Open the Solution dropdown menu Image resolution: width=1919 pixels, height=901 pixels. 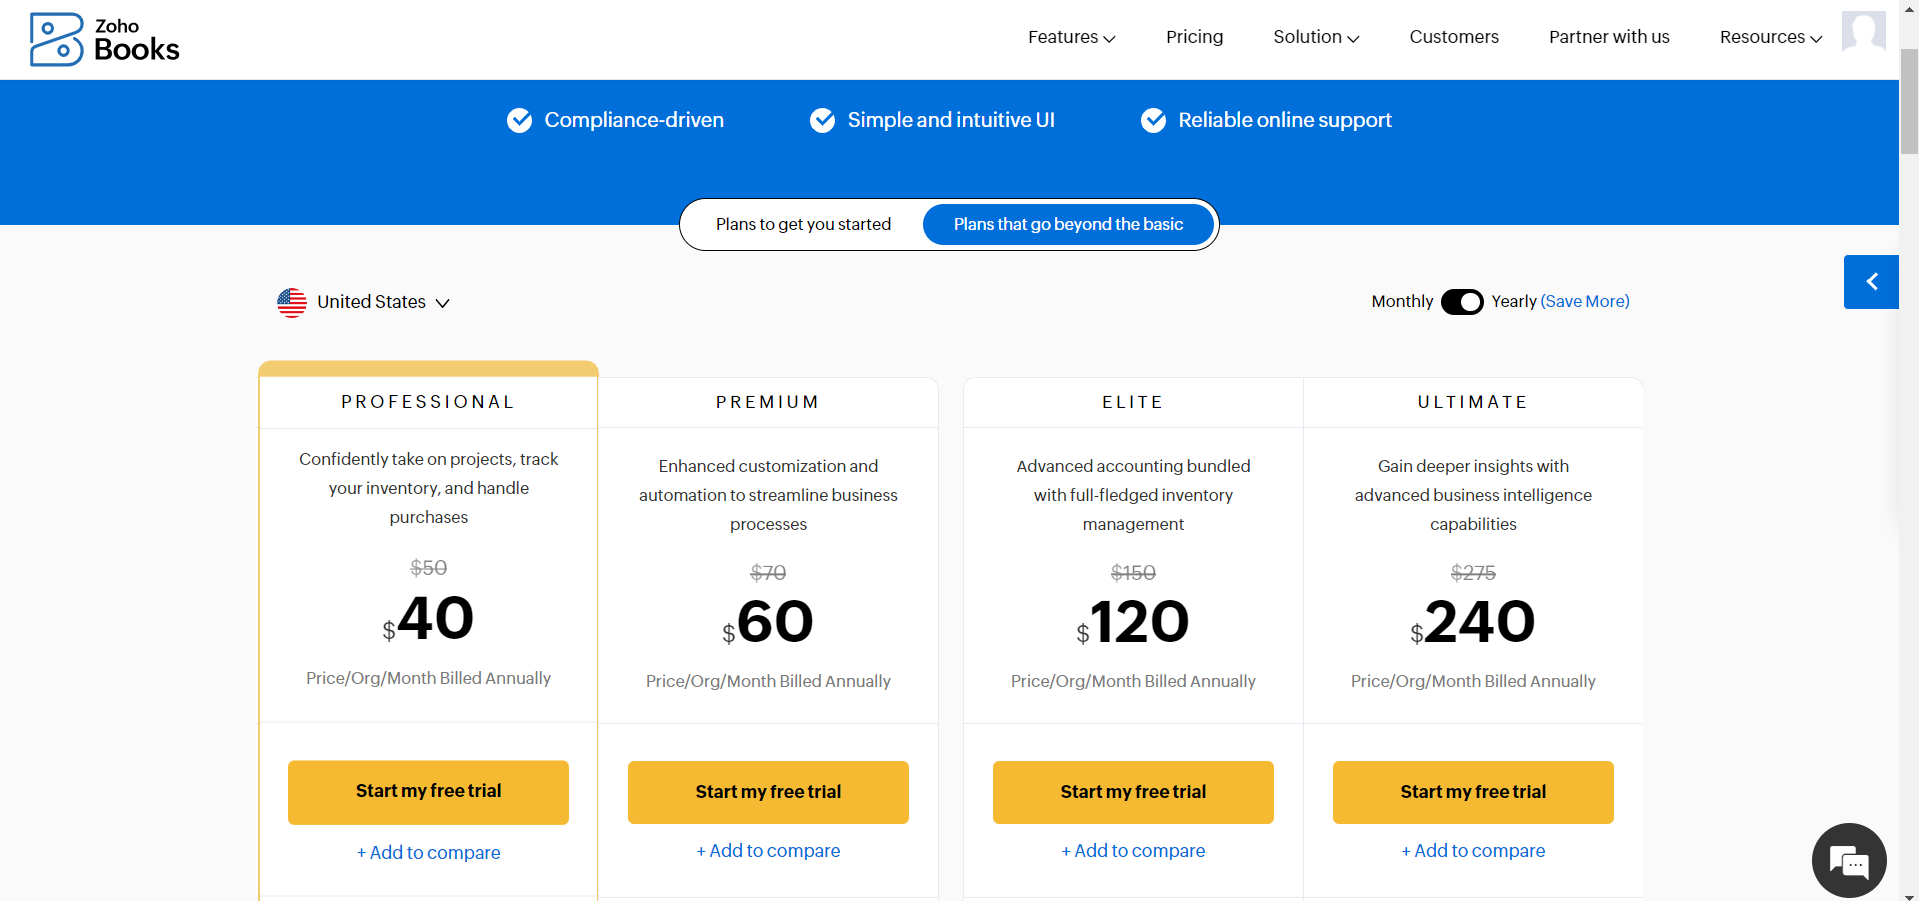1316,37
